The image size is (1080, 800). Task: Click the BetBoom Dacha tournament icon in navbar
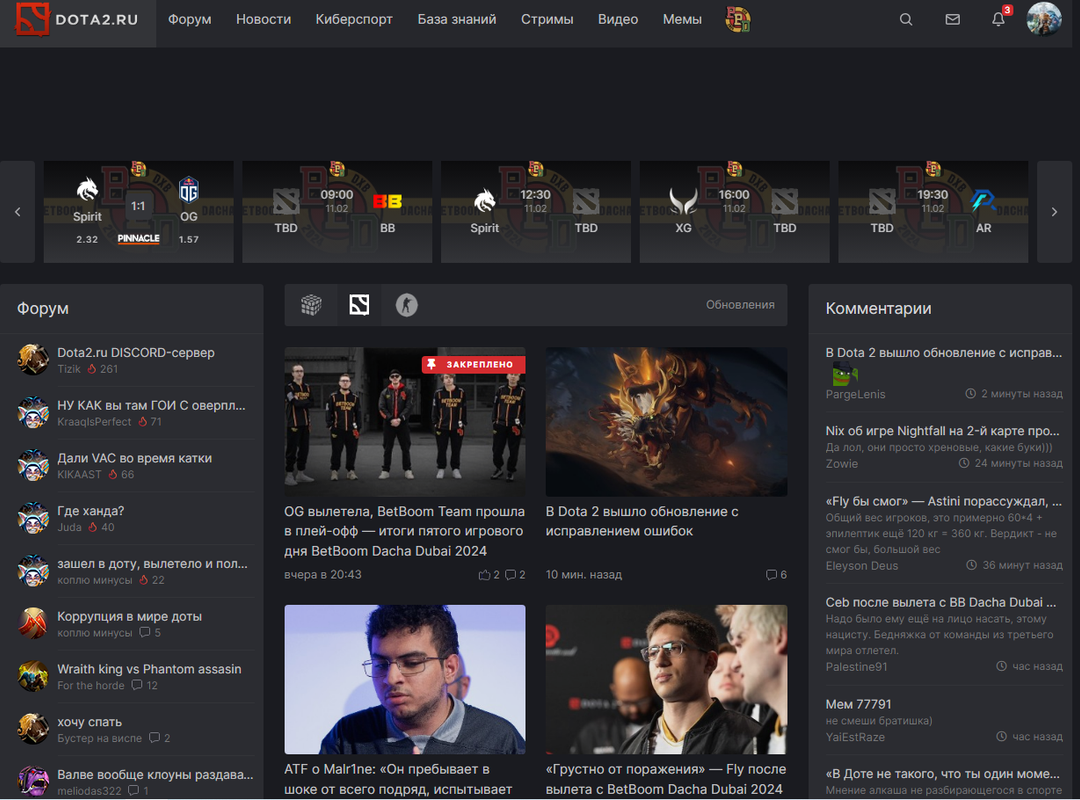tap(738, 19)
